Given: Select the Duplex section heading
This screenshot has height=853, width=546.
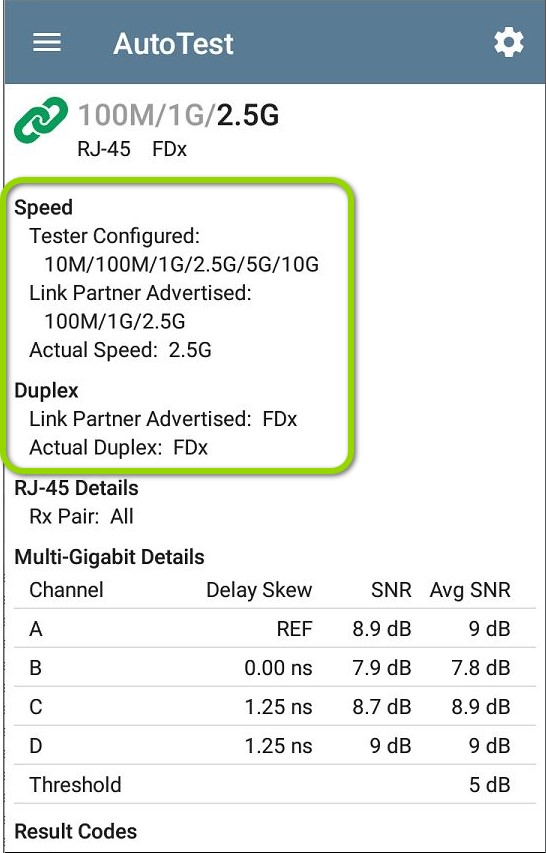Looking at the screenshot, I should [x=46, y=391].
